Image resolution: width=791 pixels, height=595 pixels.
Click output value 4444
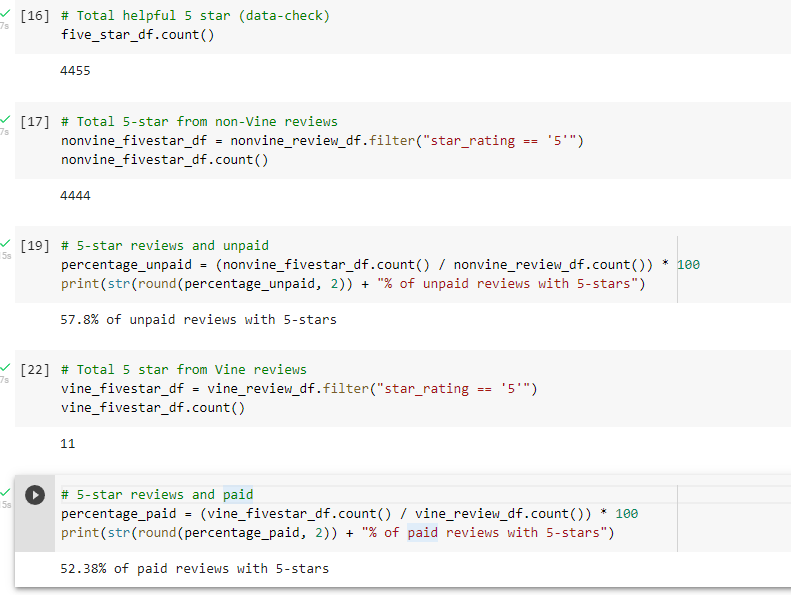pos(75,196)
